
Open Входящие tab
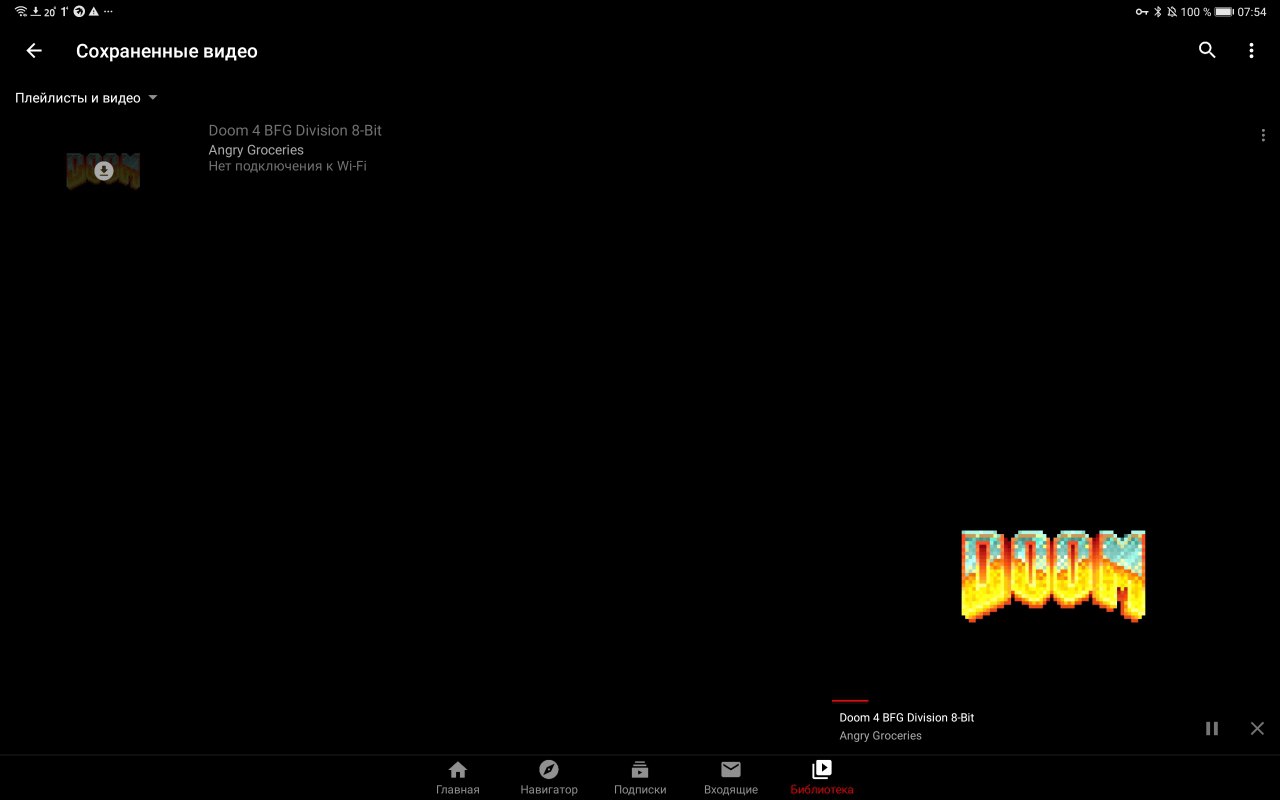point(731,778)
